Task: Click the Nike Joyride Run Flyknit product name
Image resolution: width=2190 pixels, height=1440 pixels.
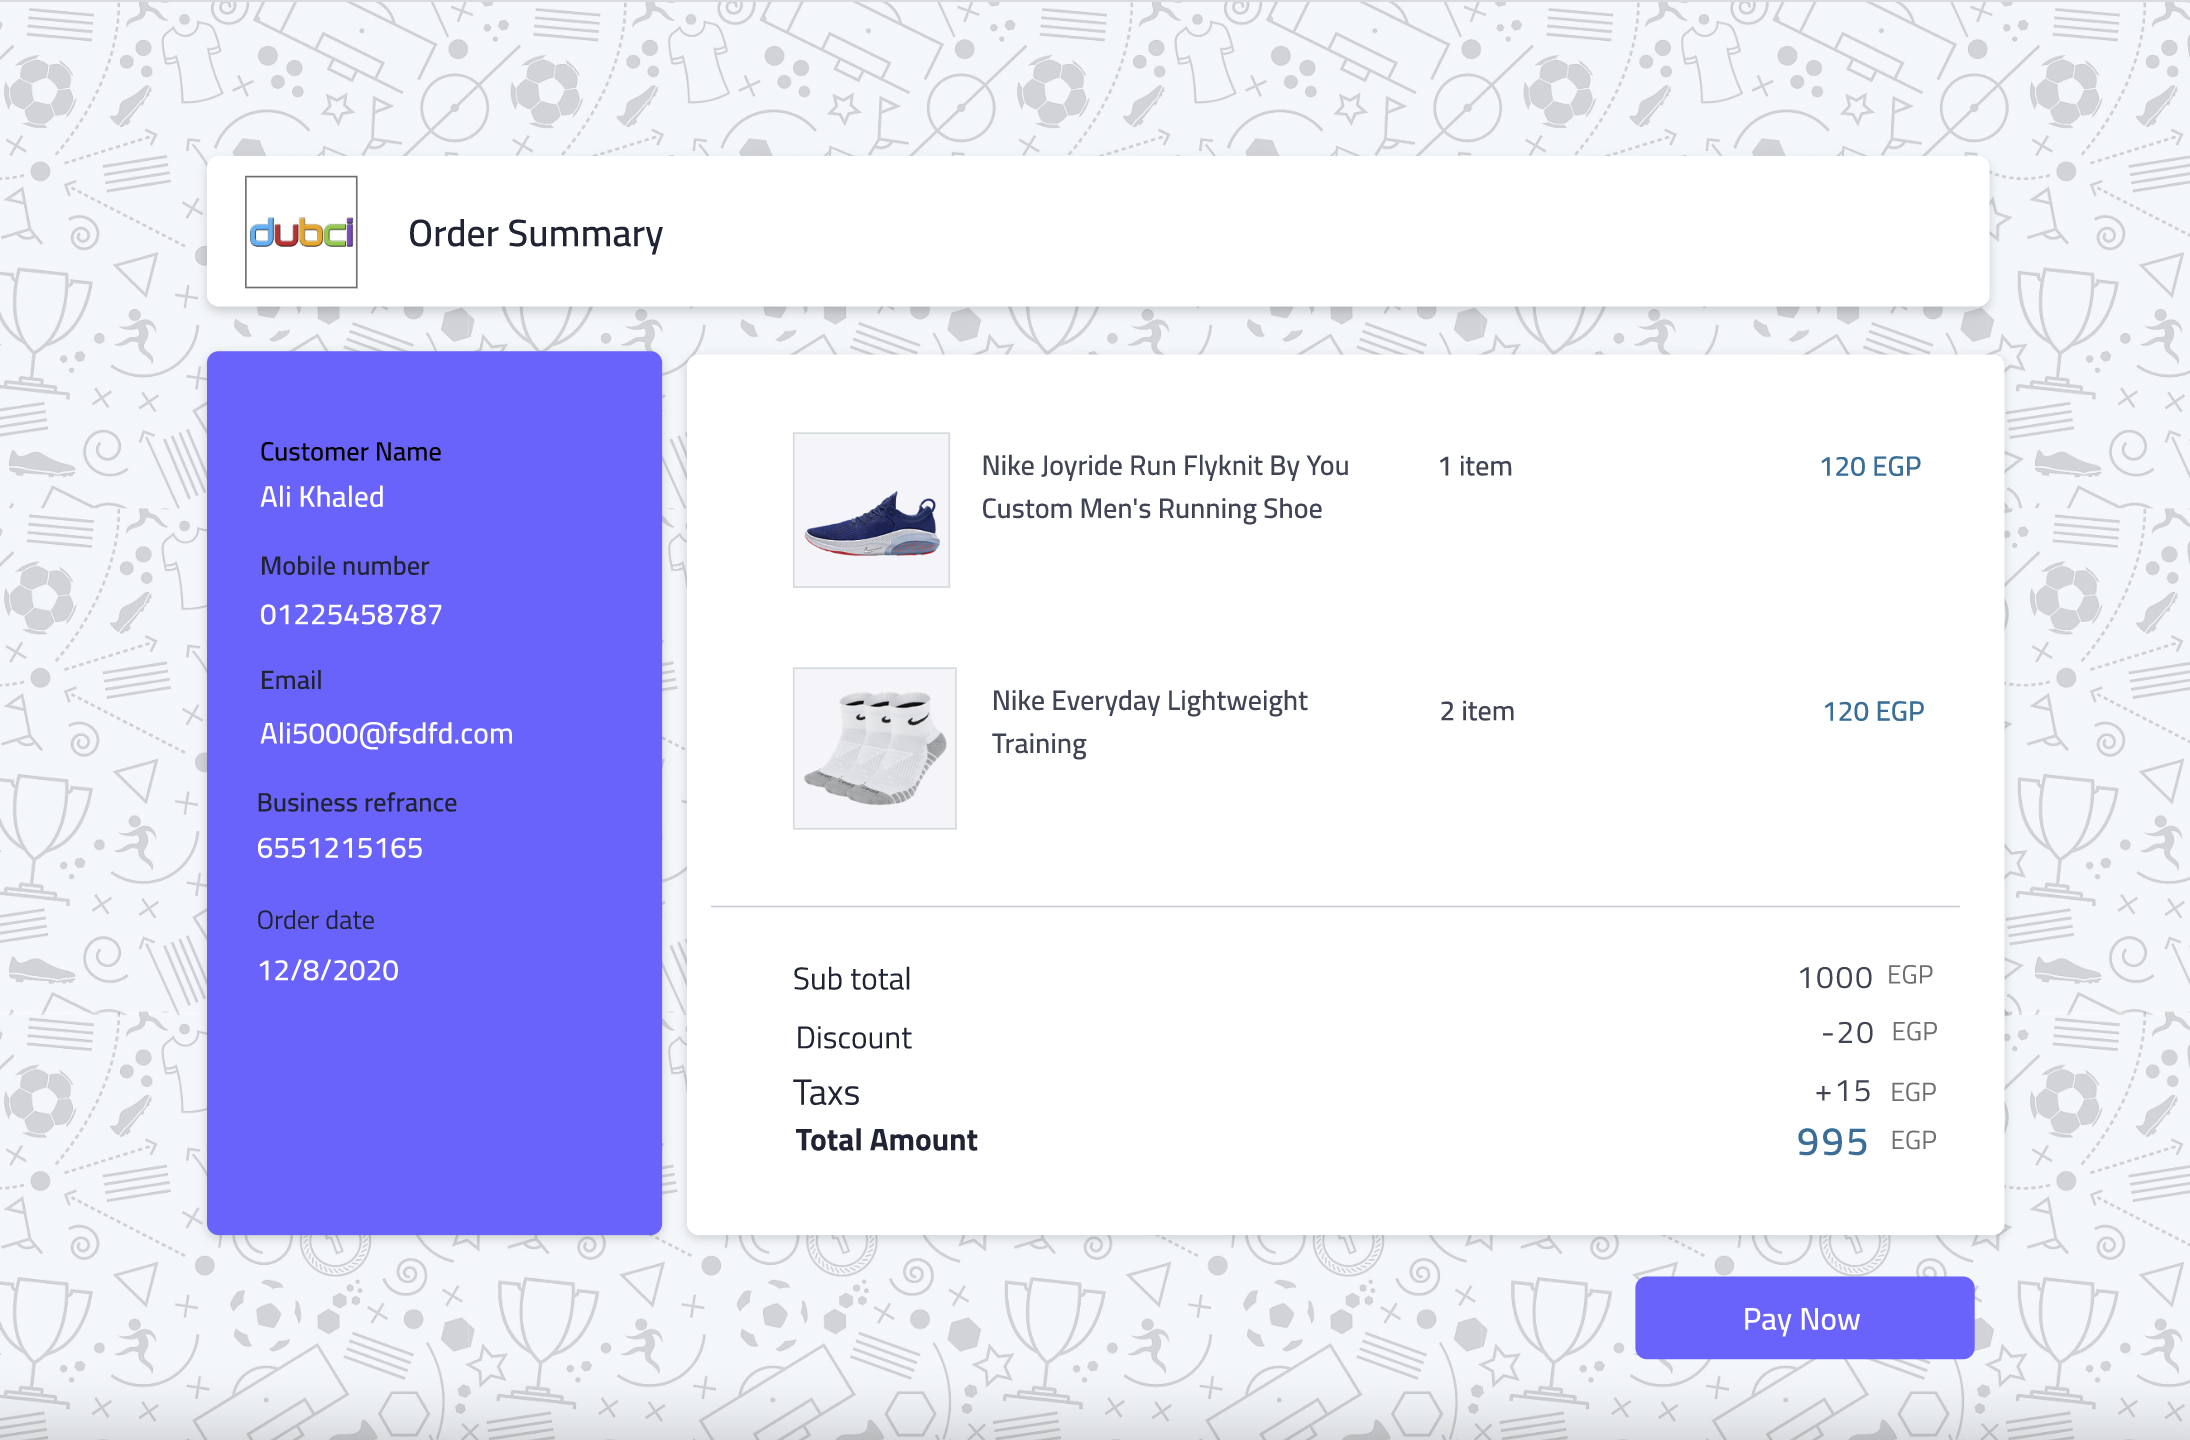Action: pos(1165,487)
